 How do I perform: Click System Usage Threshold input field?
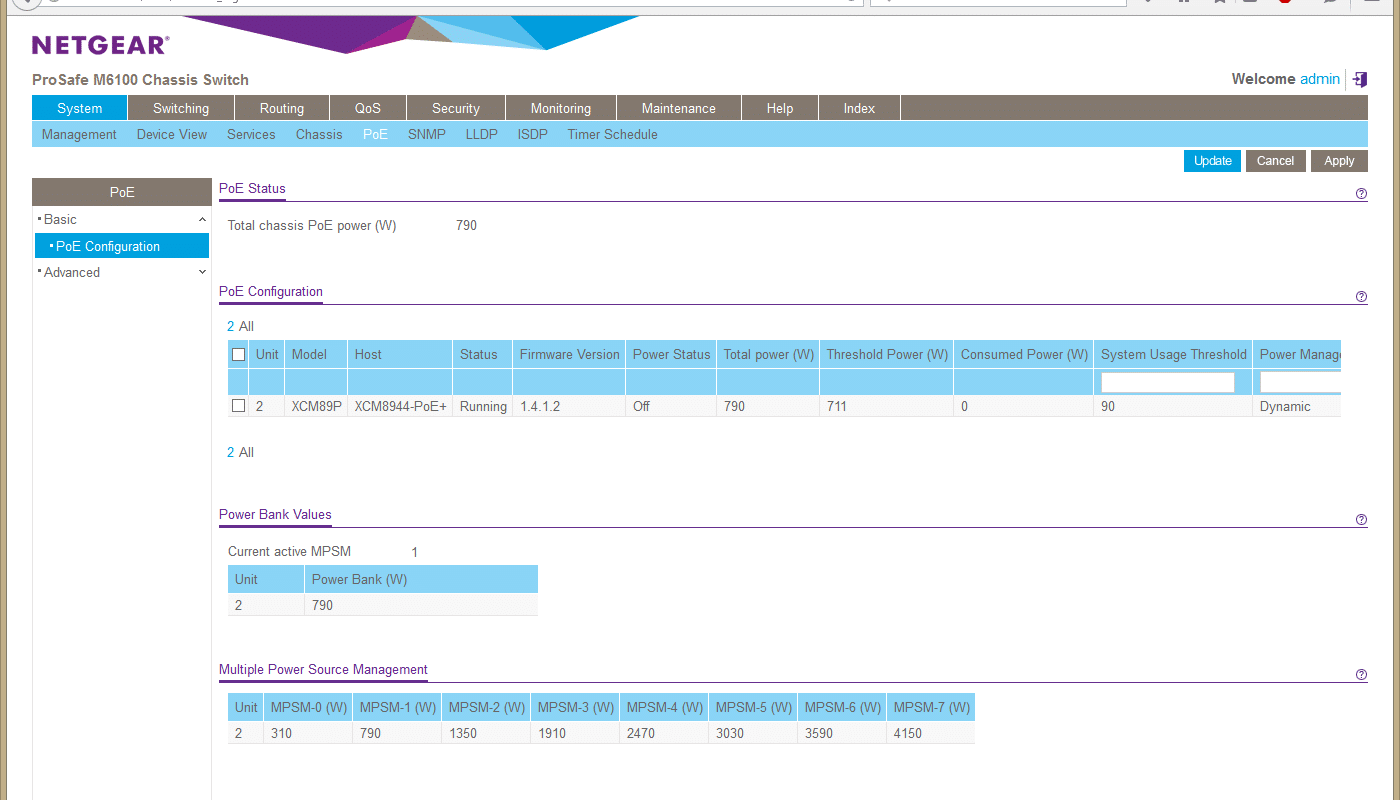(1168, 382)
